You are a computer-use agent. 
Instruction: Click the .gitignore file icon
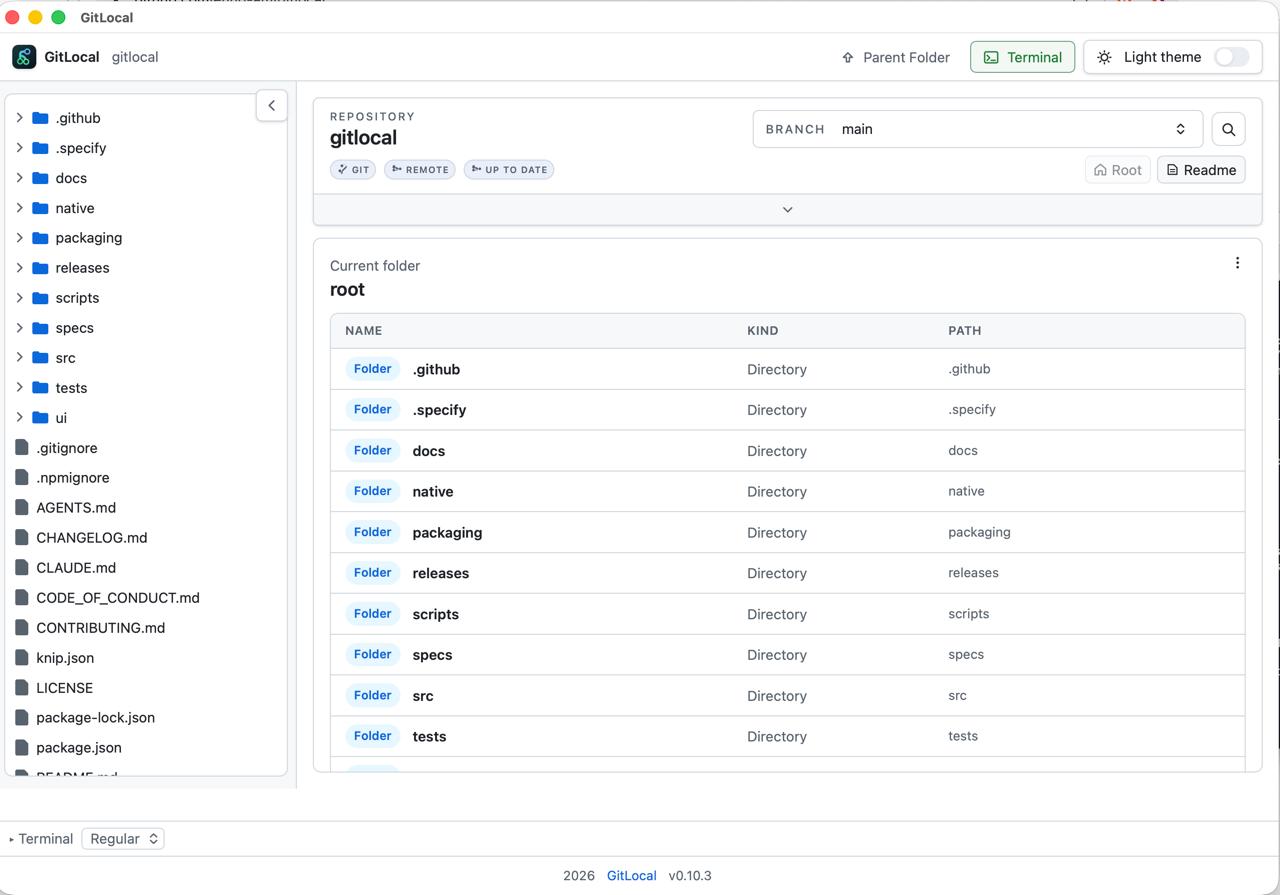point(22,448)
